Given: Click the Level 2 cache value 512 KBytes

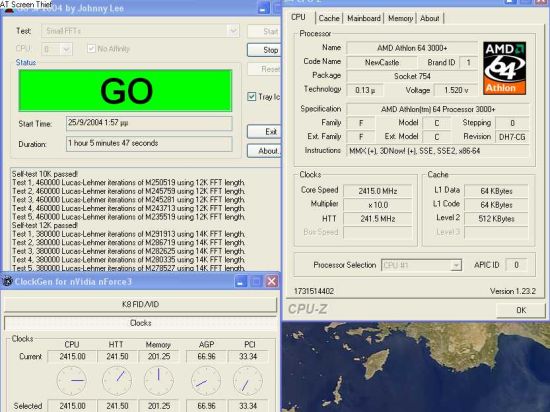Looking at the screenshot, I should [x=496, y=219].
